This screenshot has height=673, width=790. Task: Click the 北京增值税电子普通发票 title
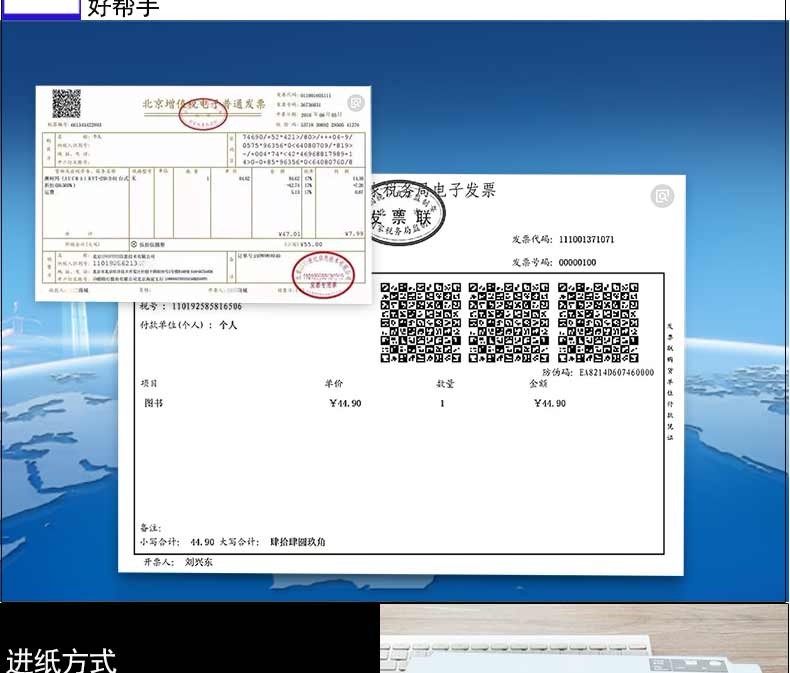point(204,104)
